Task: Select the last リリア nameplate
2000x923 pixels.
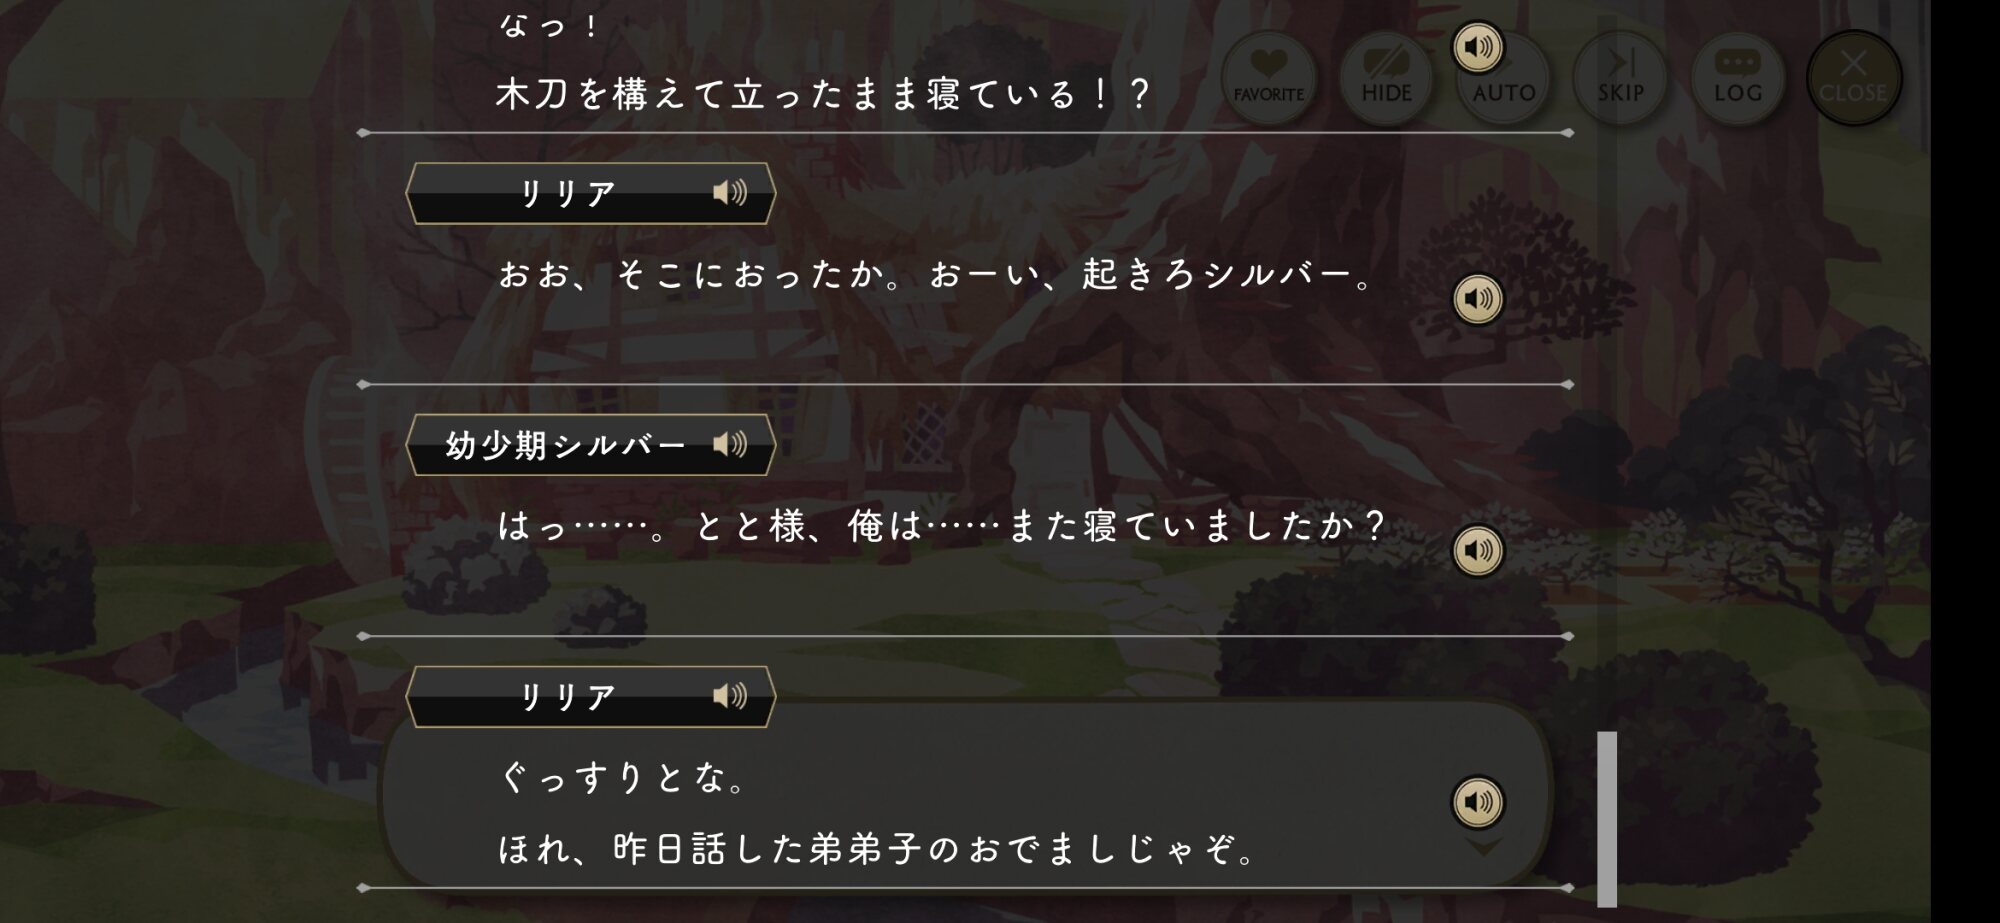Action: 590,697
